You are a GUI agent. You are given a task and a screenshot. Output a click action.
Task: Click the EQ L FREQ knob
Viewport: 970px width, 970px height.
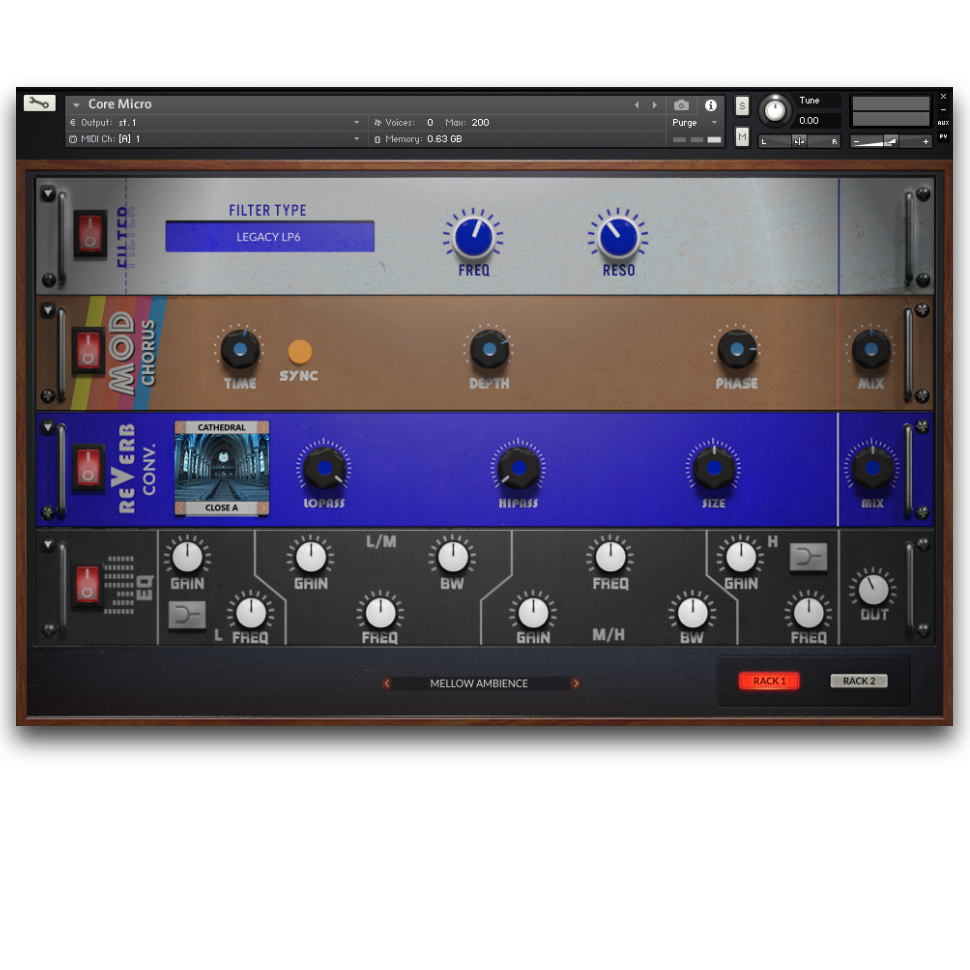pos(251,613)
